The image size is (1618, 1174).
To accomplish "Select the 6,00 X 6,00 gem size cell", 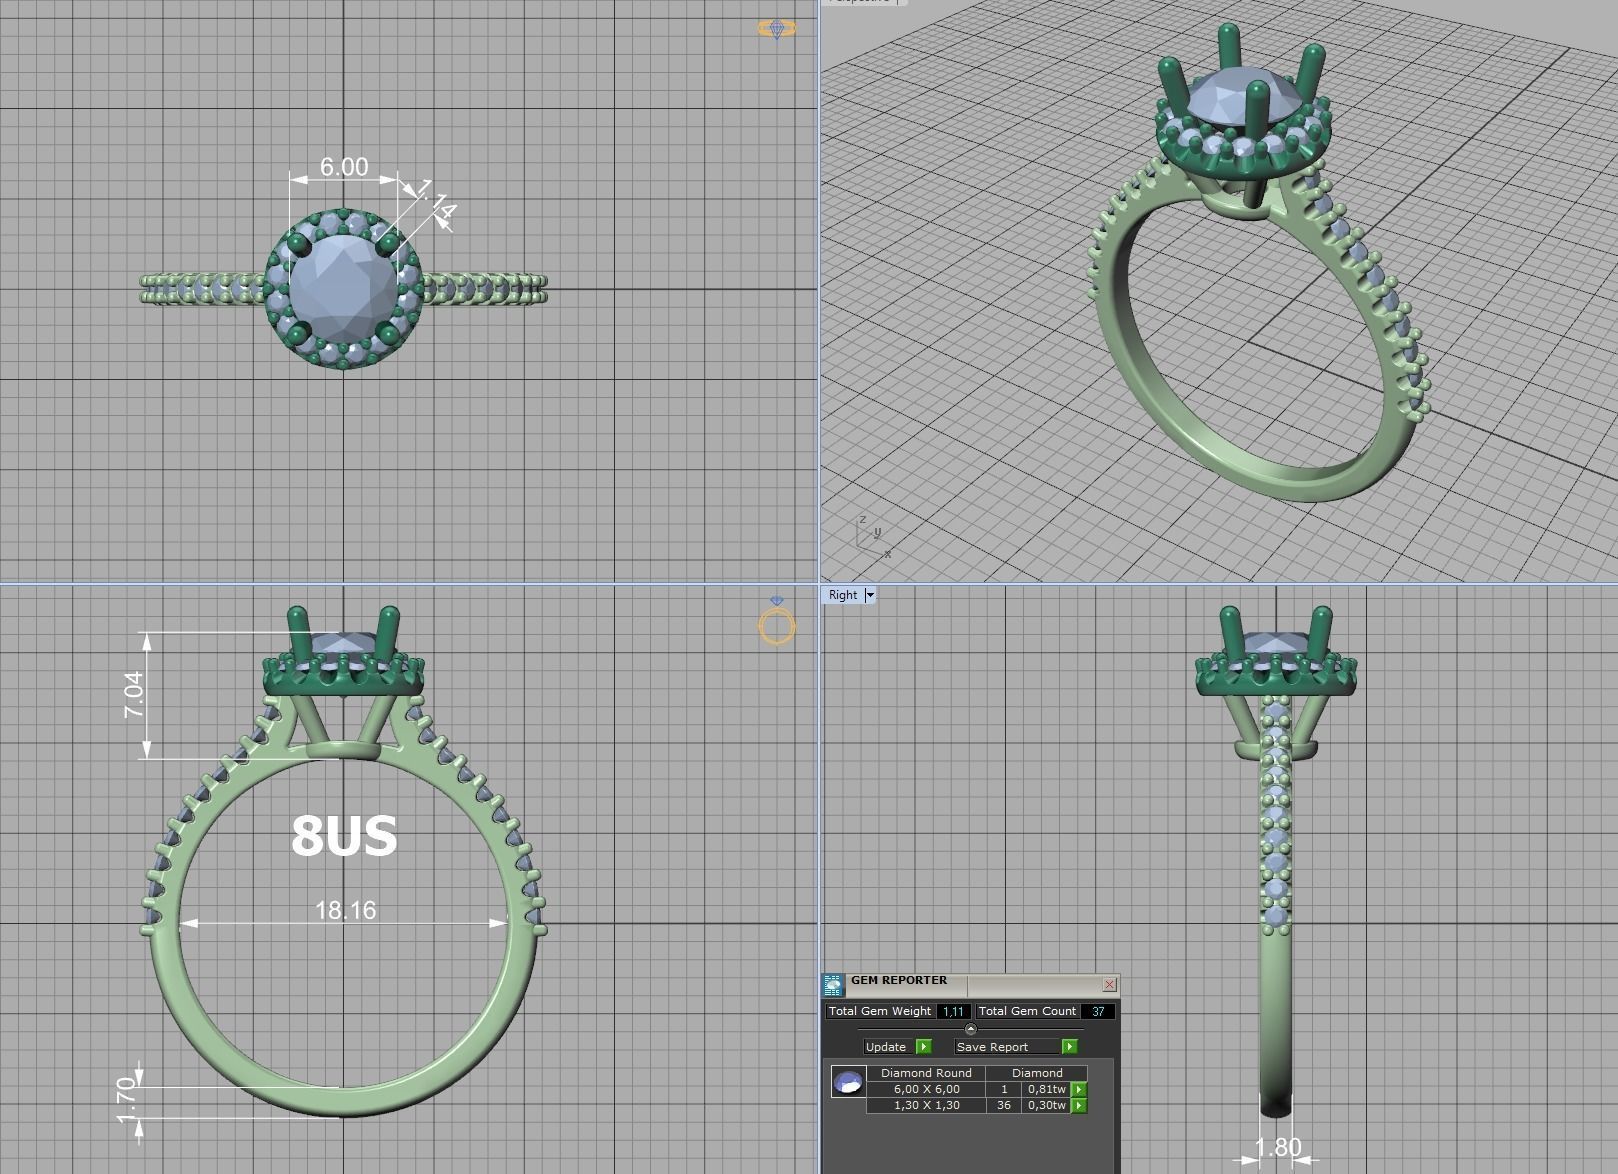I will (926, 1089).
